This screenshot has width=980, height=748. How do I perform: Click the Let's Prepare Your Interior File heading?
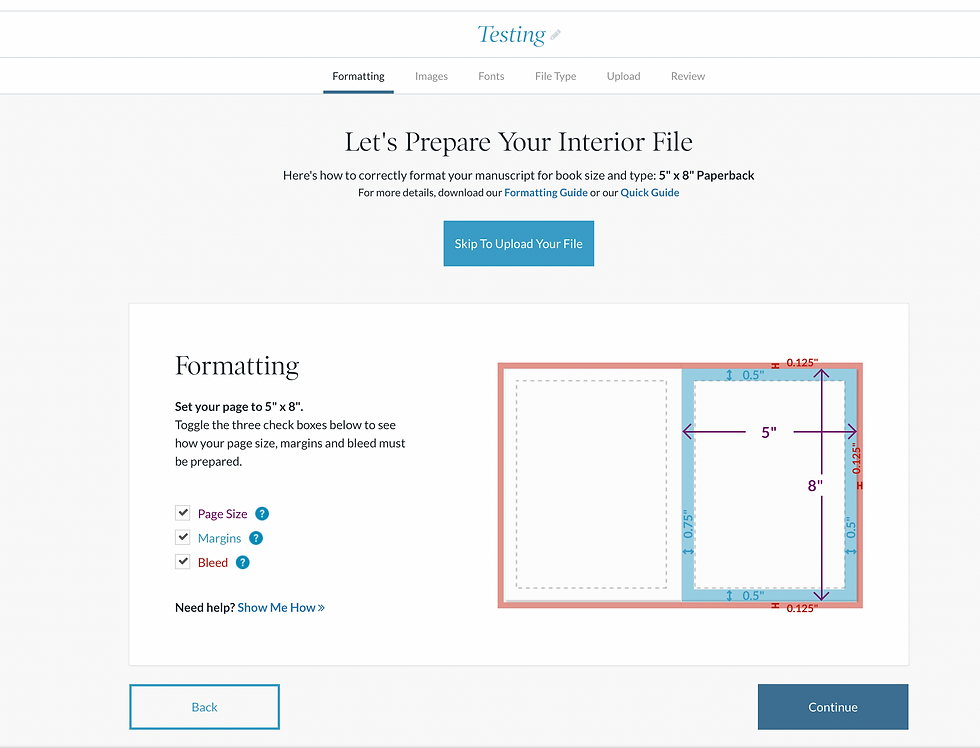519,142
